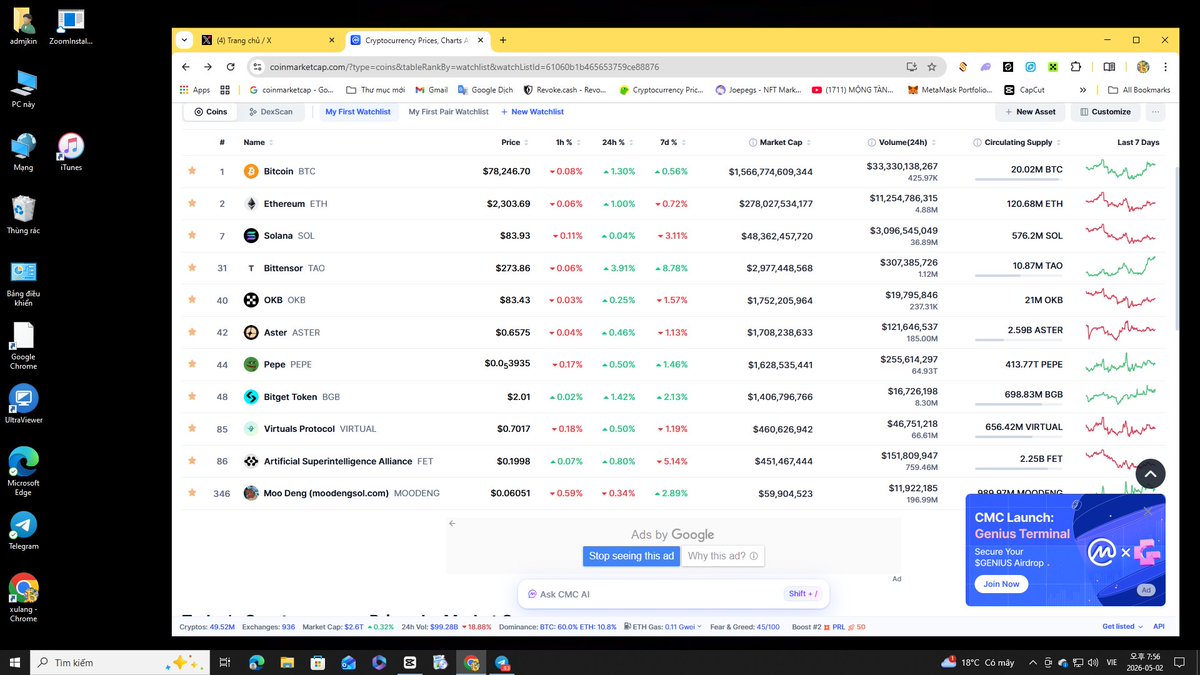Sort the table by Name column
Image resolution: width=1200 pixels, height=675 pixels.
(x=257, y=142)
